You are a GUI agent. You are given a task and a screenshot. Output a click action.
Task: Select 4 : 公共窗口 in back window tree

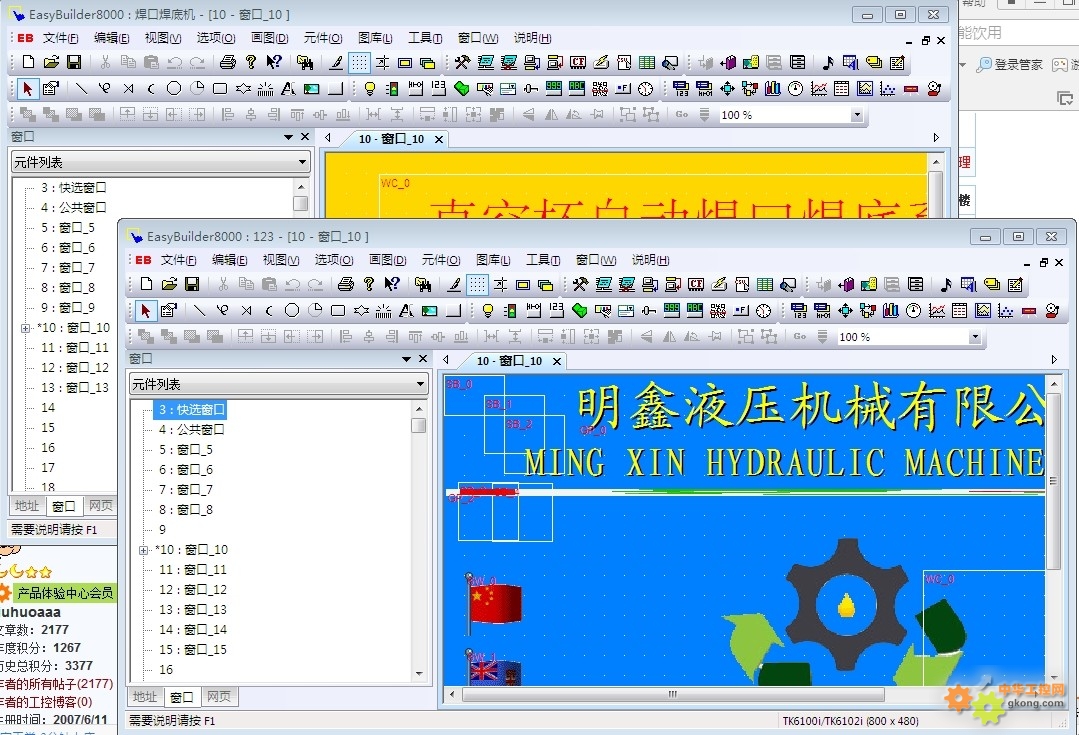coord(74,207)
